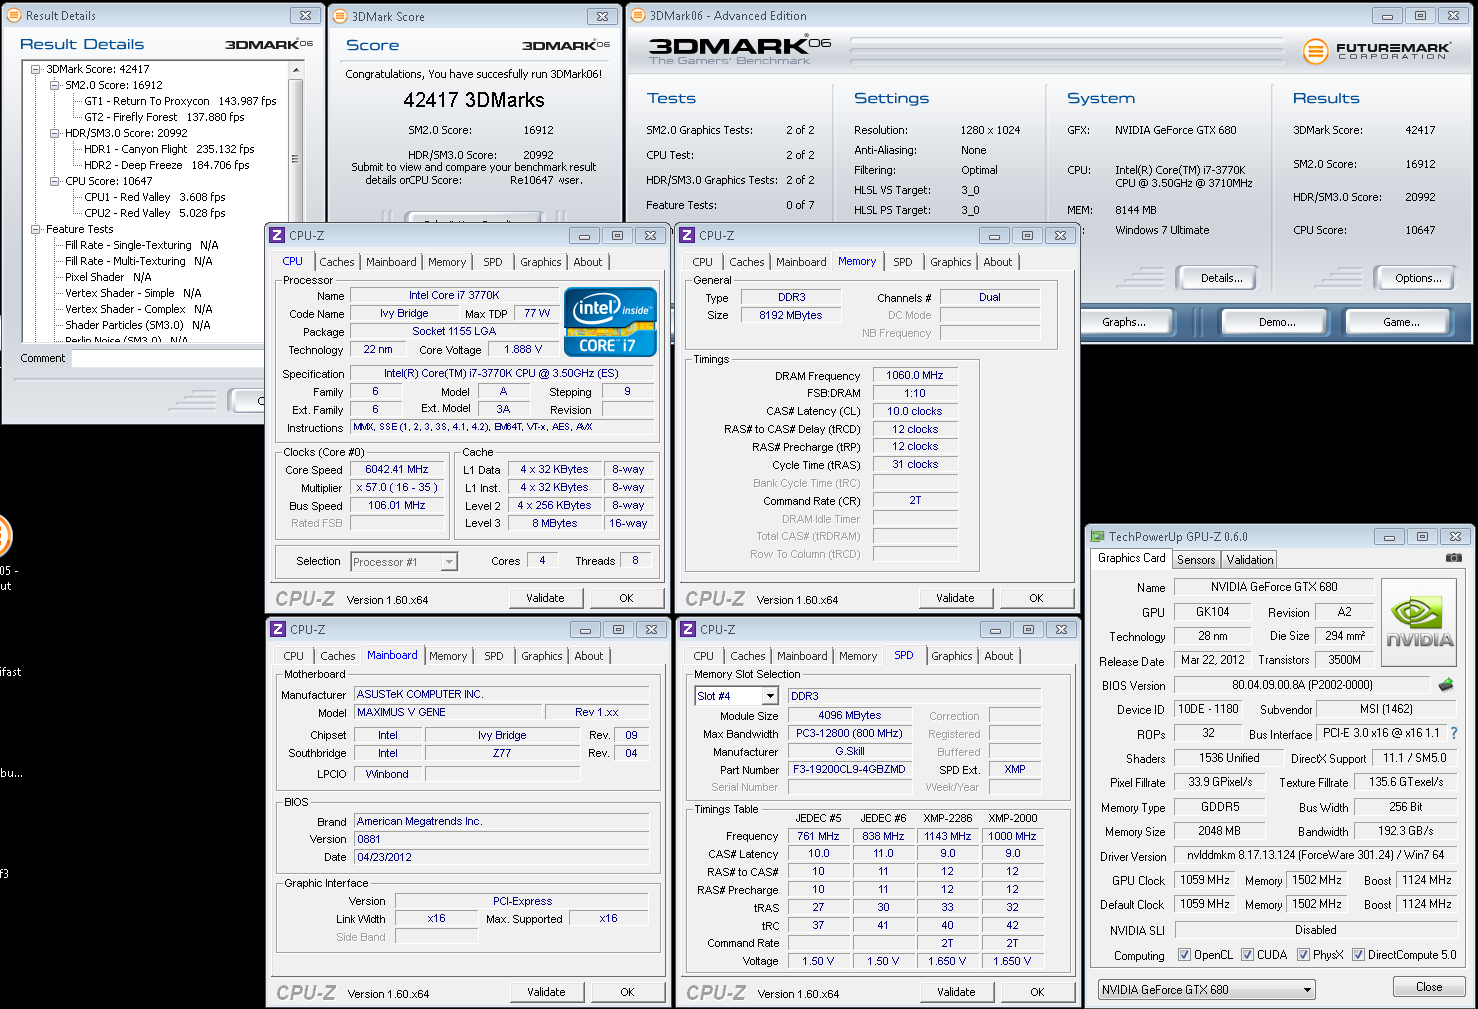Collapse the SM2.0 Score tree node

pos(55,85)
